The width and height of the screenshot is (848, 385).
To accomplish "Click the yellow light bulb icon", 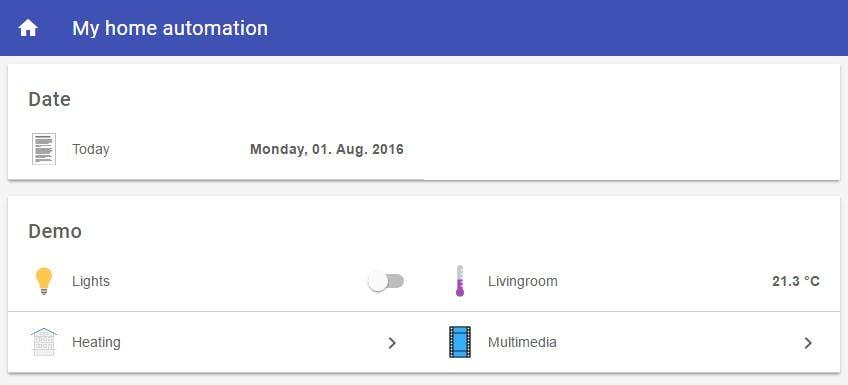I will (x=44, y=281).
